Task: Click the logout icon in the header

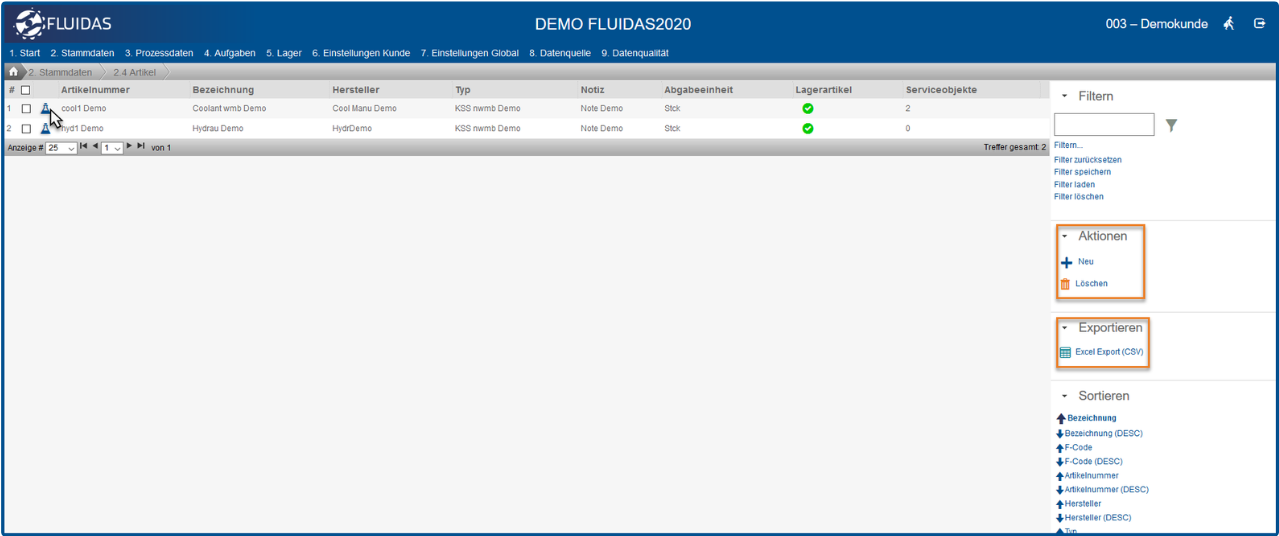Action: (x=1259, y=24)
